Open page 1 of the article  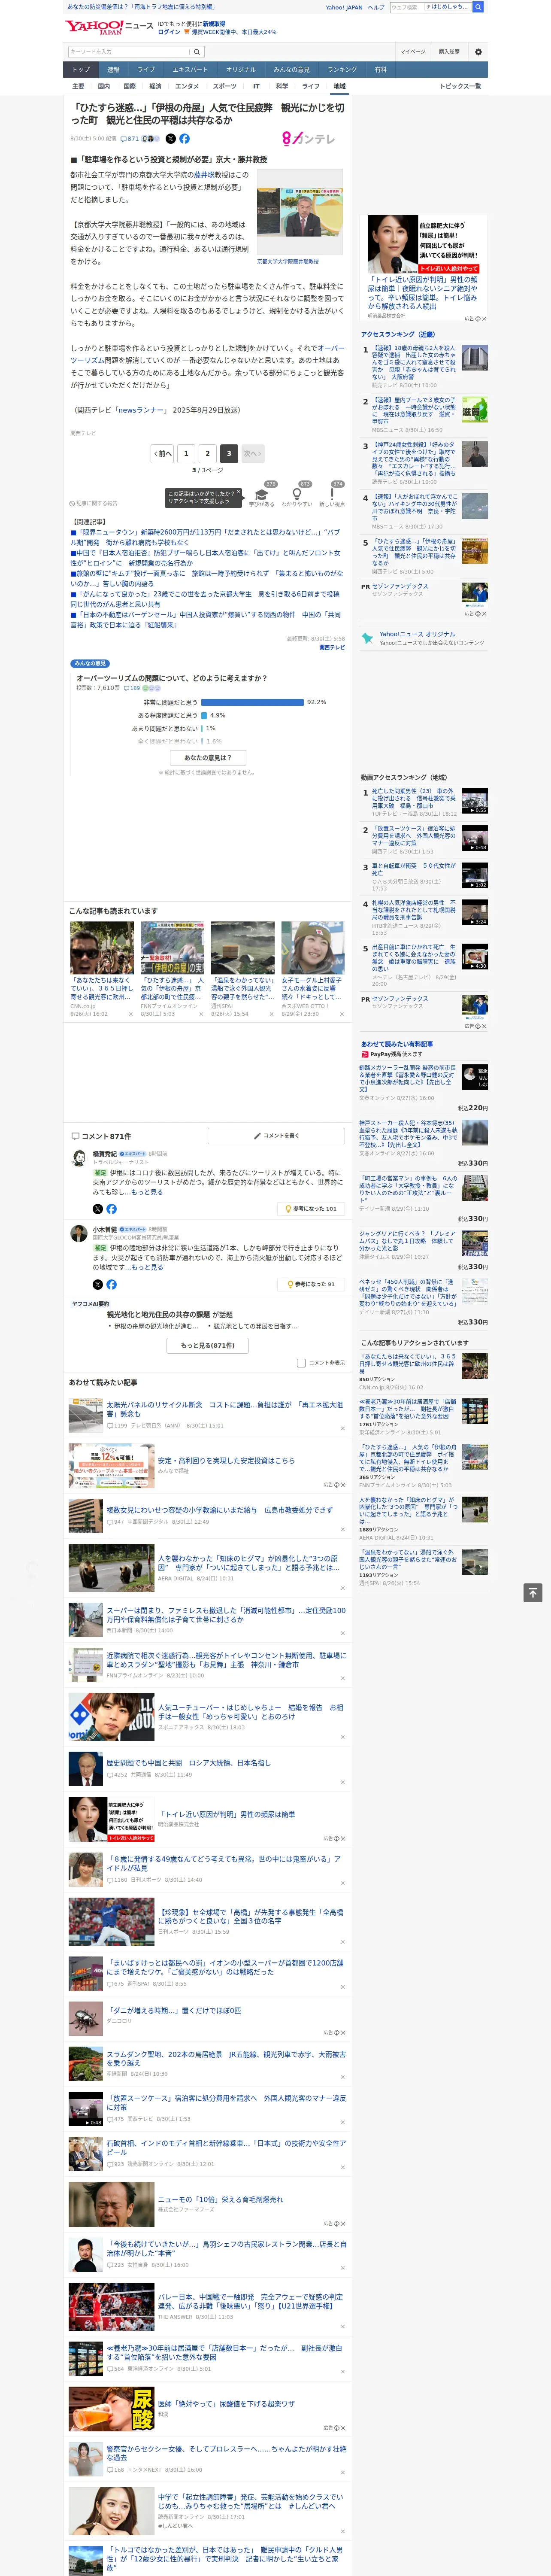pyautogui.click(x=186, y=453)
